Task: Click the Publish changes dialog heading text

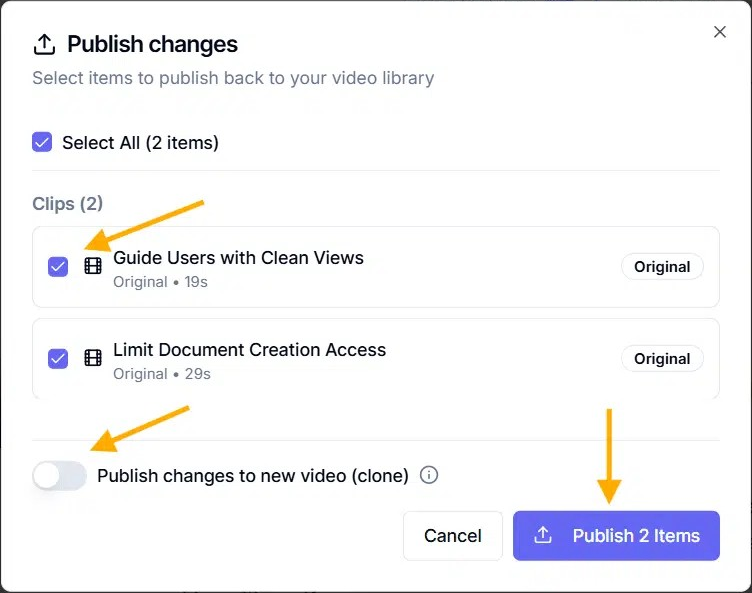Action: tap(152, 45)
